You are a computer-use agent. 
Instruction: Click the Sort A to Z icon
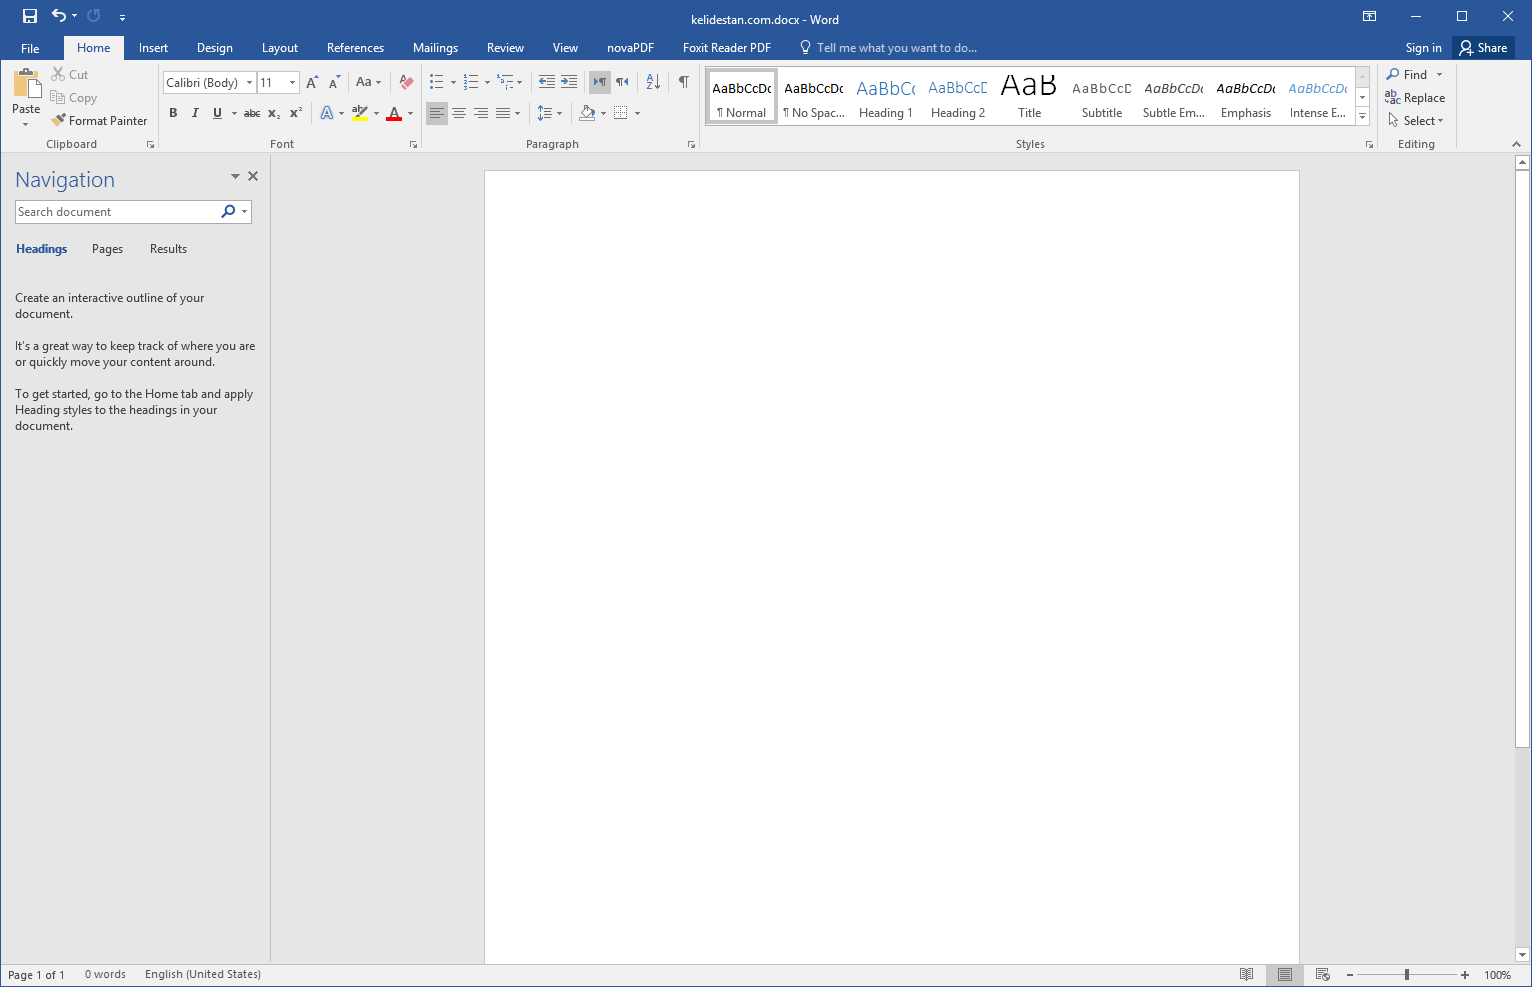pos(653,82)
